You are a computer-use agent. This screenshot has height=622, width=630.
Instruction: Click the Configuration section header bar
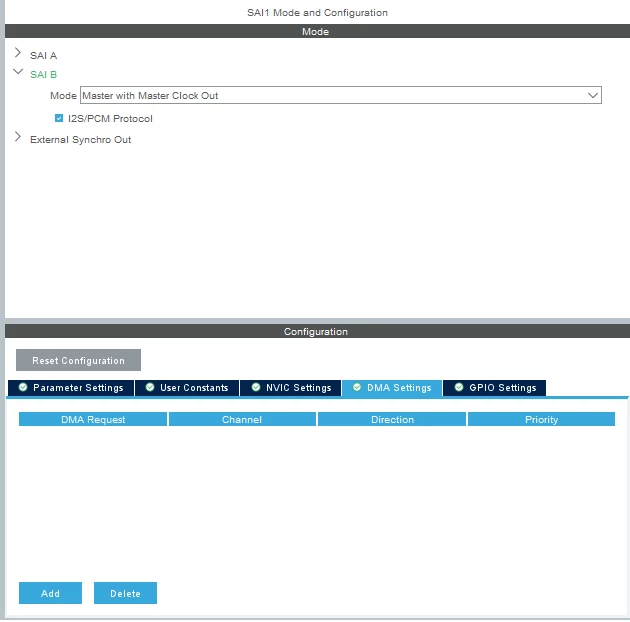317,331
